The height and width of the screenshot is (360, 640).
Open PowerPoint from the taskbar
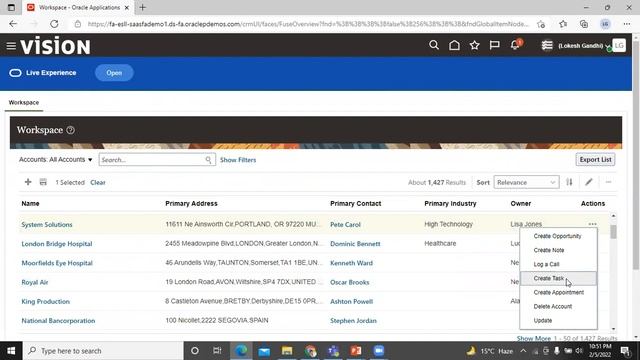coord(356,351)
